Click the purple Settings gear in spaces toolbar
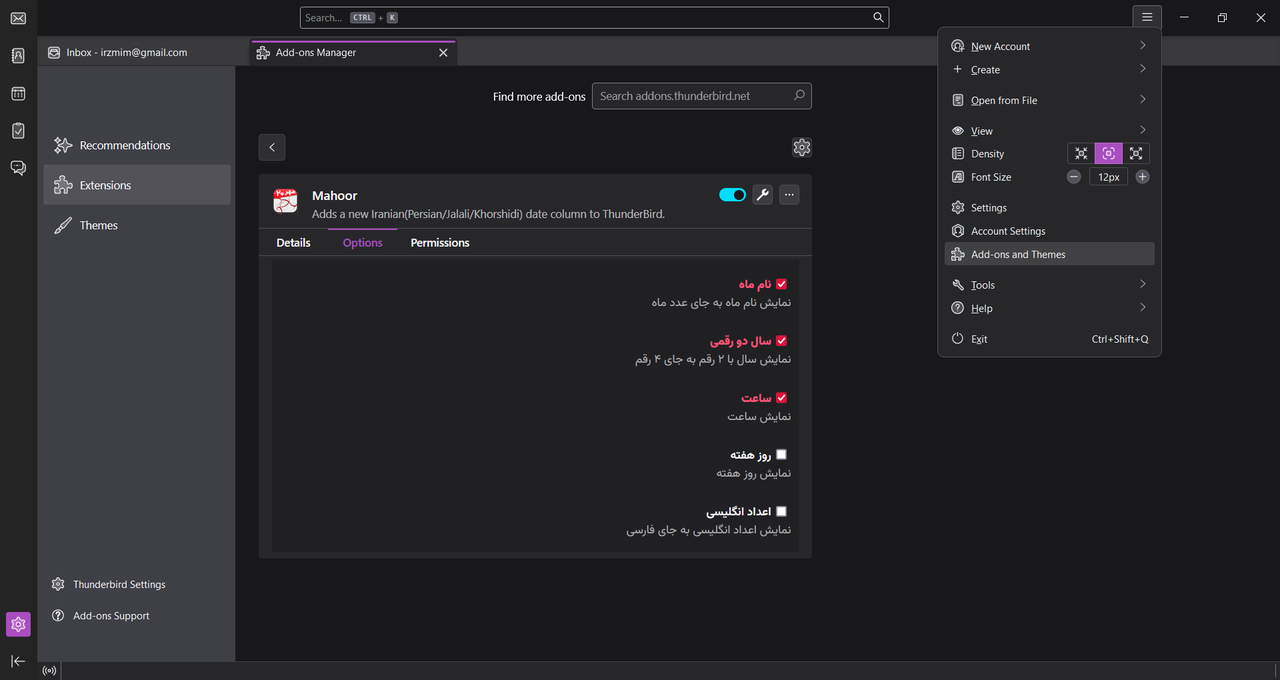The width and height of the screenshot is (1280, 680). 18,625
